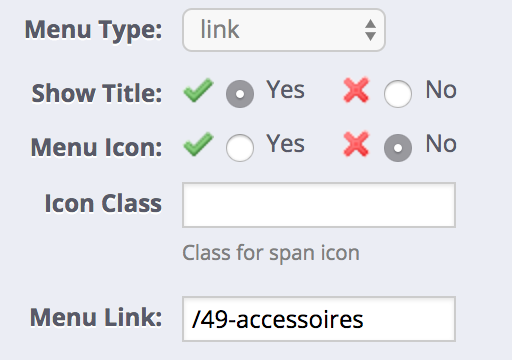Viewport: 512px width, 360px height.
Task: Click the red X beside Show Title
Action: coord(356,90)
